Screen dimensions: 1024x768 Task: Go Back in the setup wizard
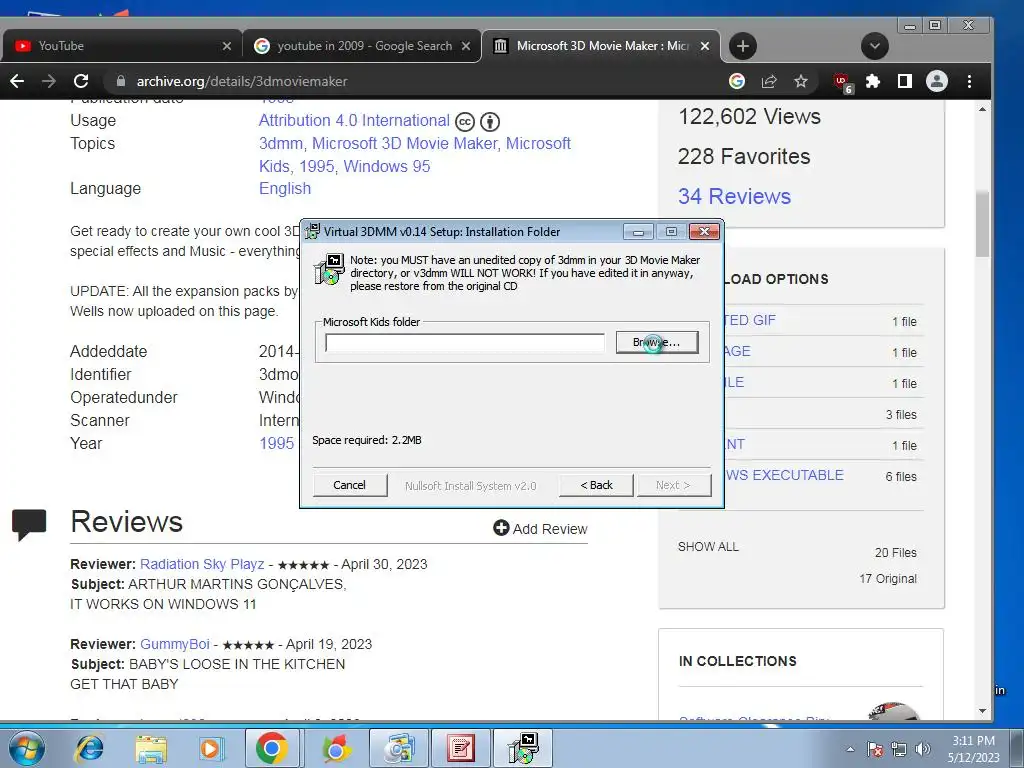point(596,485)
